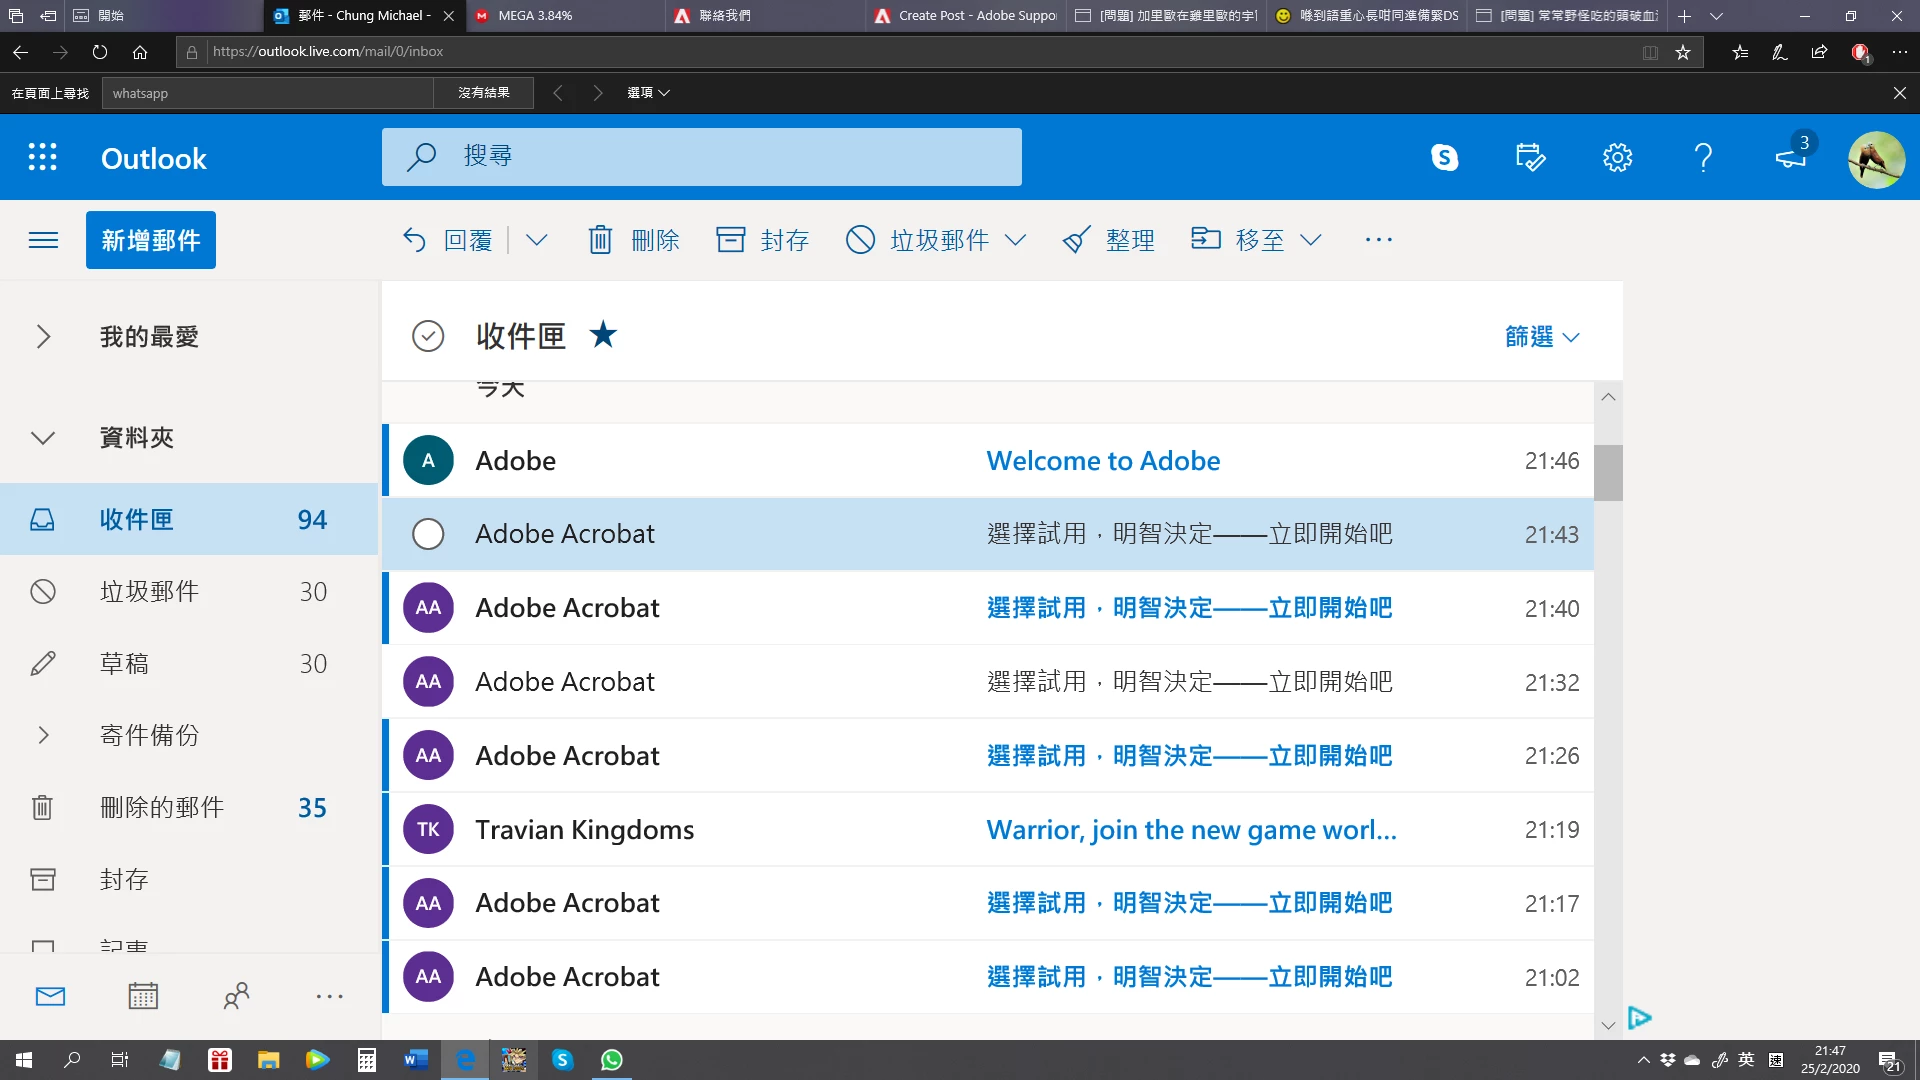This screenshot has width=1920, height=1080.
Task: Click the find-on-page whatsapp text field
Action: pyautogui.click(x=268, y=93)
